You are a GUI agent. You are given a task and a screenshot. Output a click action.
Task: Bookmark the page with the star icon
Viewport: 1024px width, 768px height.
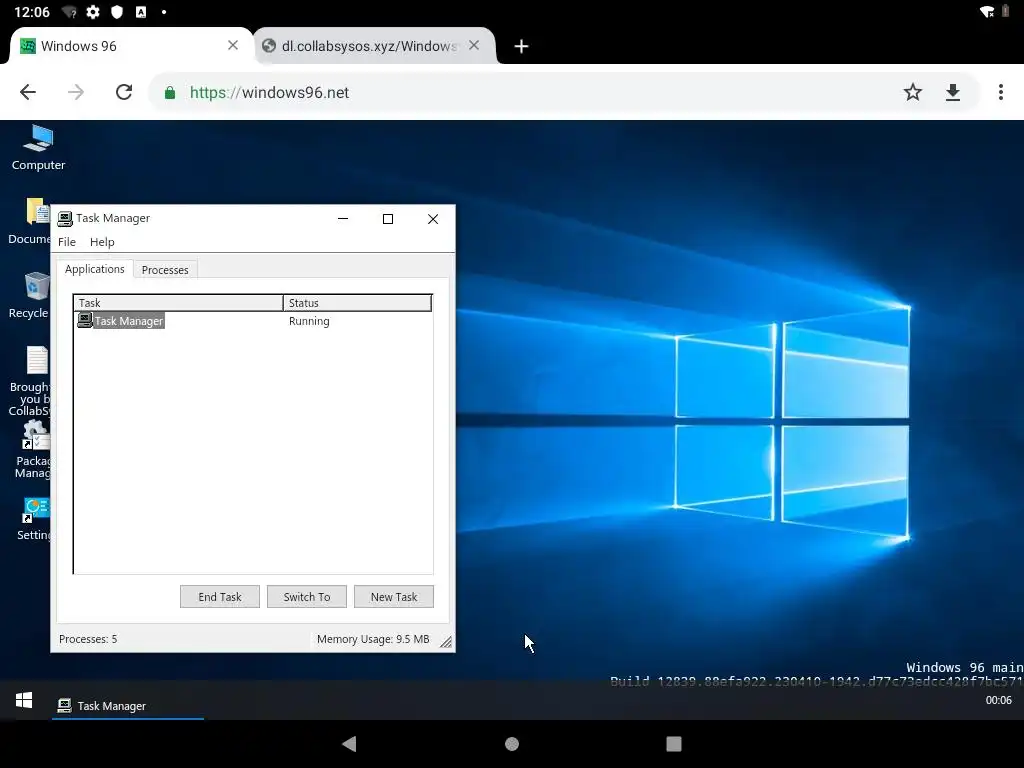913,92
